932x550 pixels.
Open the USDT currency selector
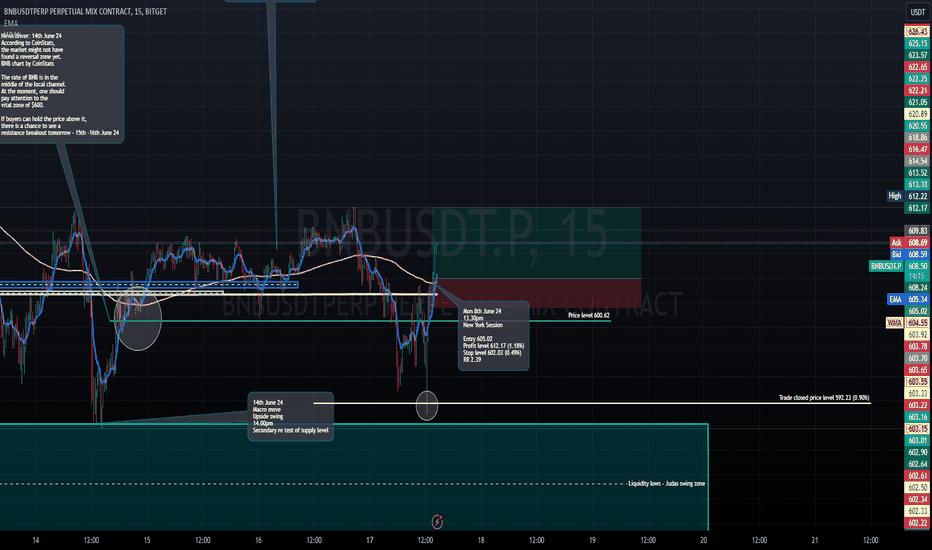click(x=918, y=12)
